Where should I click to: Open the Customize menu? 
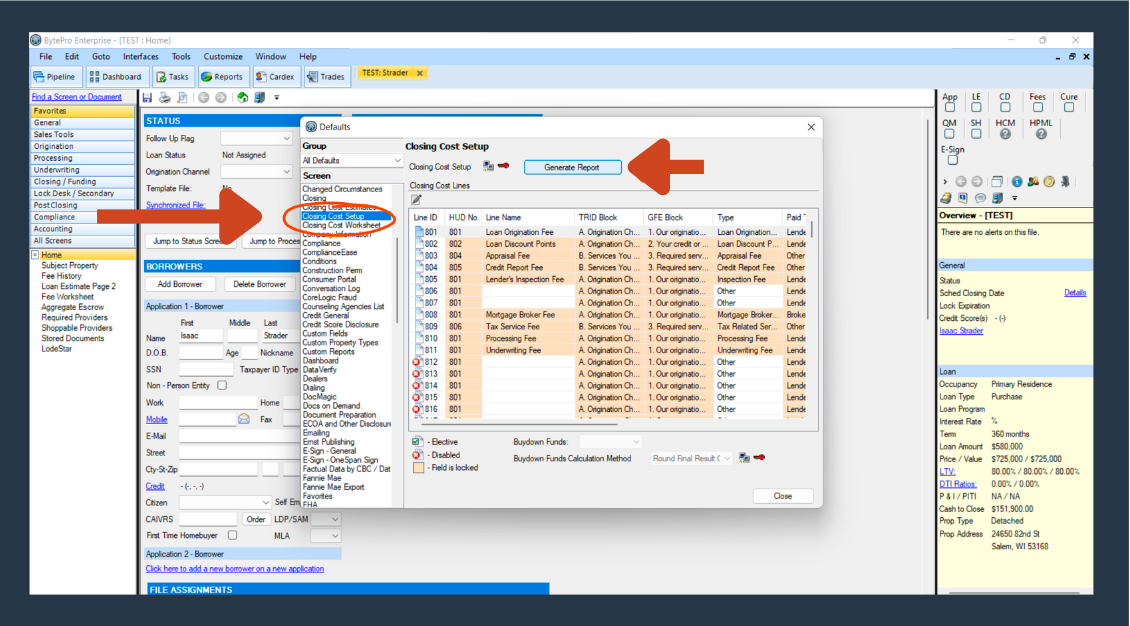223,56
